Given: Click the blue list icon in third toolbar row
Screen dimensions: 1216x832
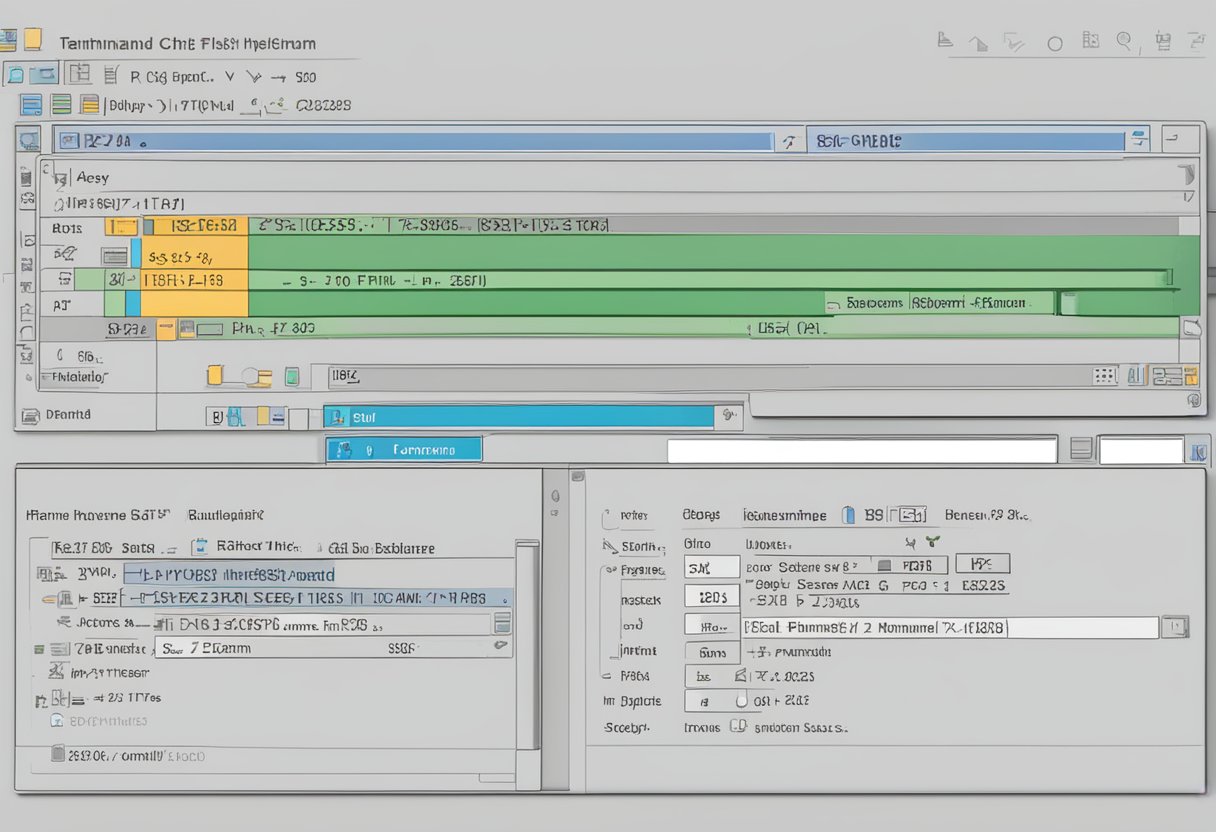Looking at the screenshot, I should point(31,104).
